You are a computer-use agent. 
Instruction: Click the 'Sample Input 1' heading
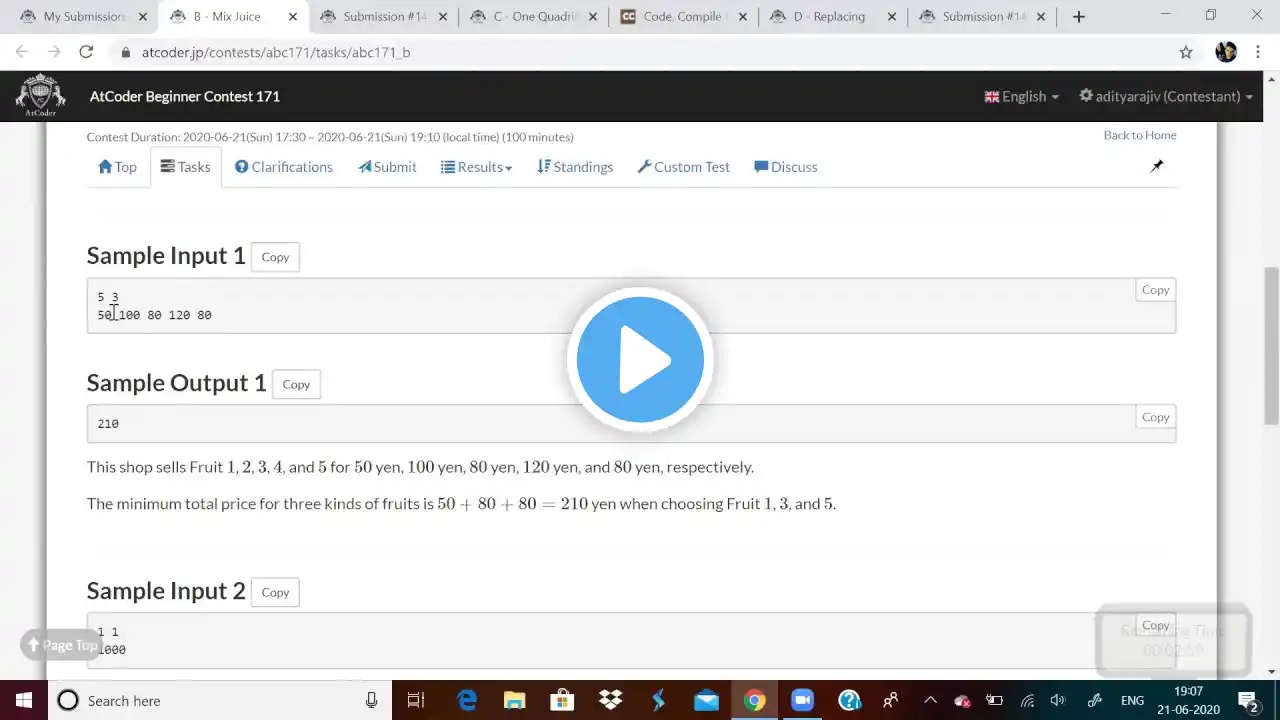(x=166, y=256)
